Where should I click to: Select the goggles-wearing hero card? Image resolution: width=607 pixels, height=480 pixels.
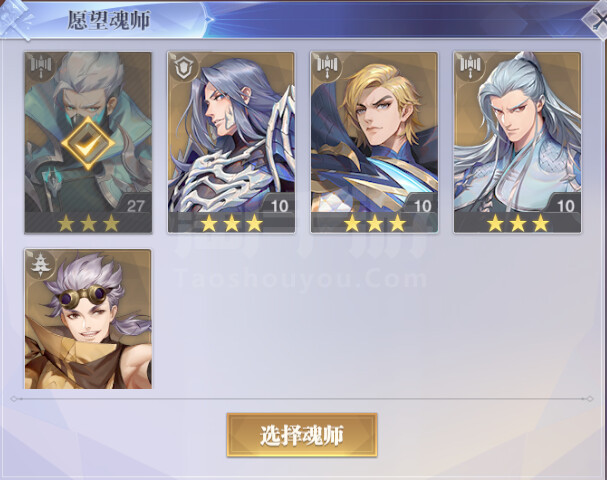[88, 319]
